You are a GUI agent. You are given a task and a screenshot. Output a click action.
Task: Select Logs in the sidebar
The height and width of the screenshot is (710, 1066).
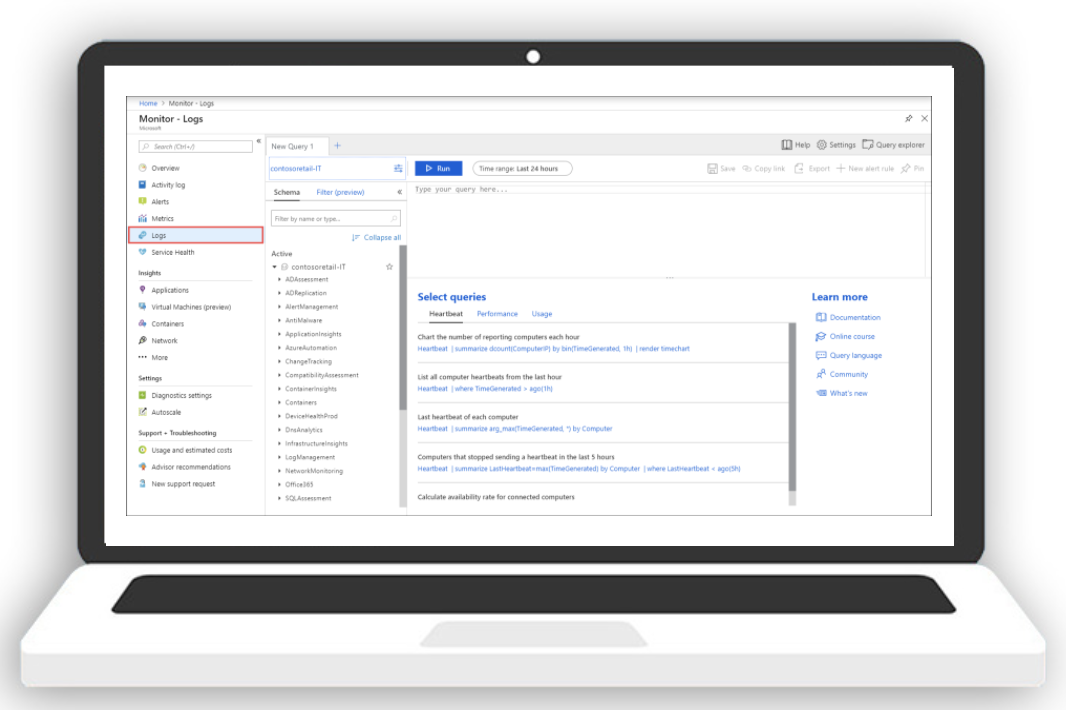pos(196,235)
